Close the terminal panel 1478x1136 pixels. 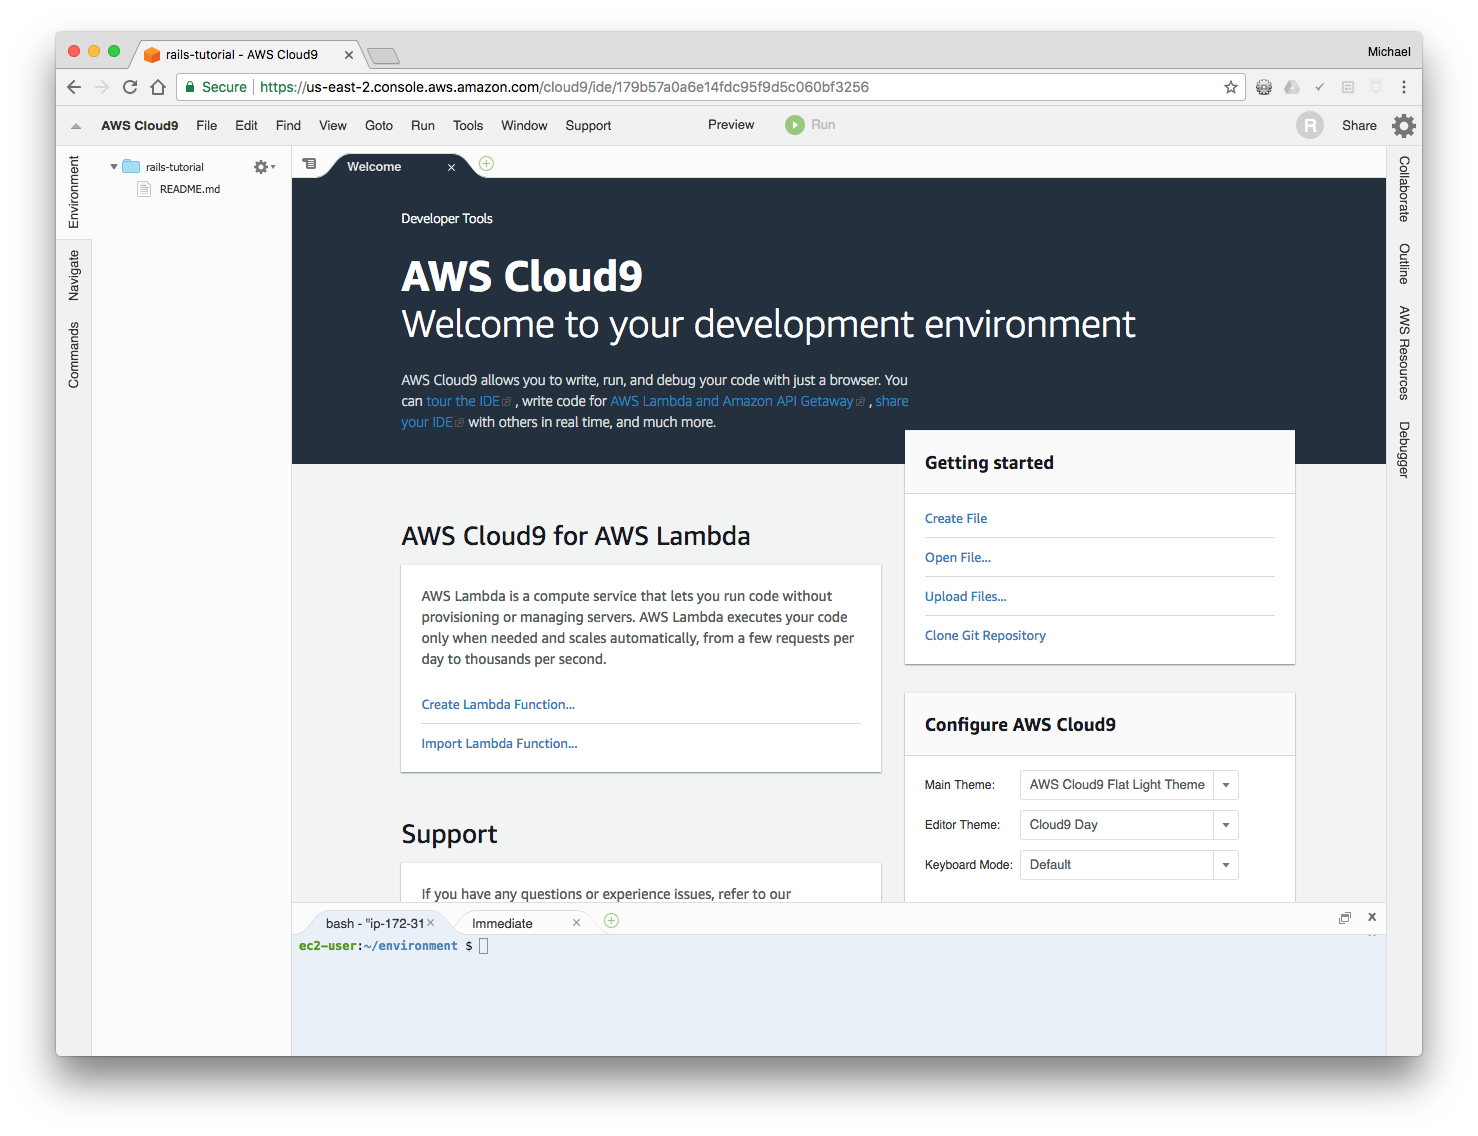click(x=1372, y=917)
